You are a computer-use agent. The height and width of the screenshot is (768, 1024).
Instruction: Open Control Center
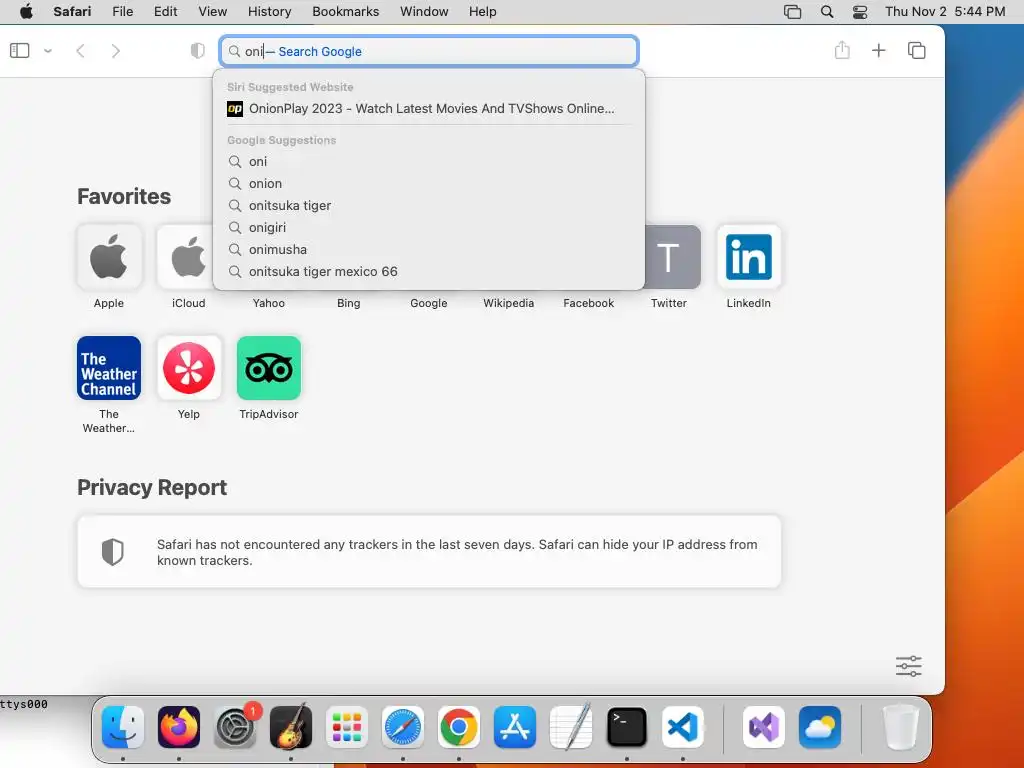coord(860,12)
